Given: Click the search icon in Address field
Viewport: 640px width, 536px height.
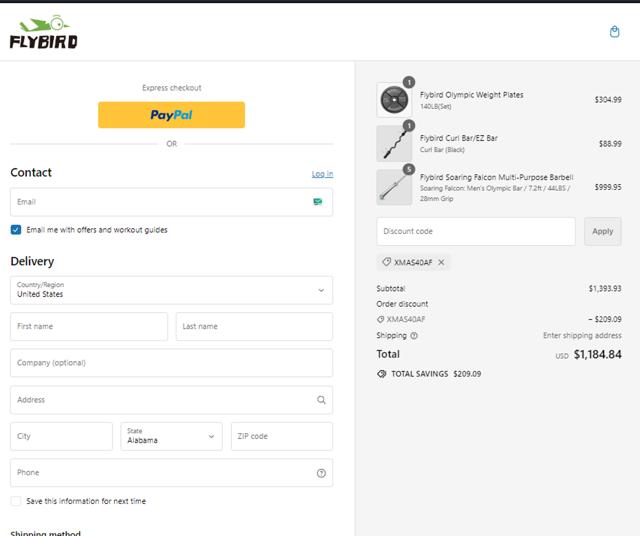Looking at the screenshot, I should pyautogui.click(x=321, y=400).
